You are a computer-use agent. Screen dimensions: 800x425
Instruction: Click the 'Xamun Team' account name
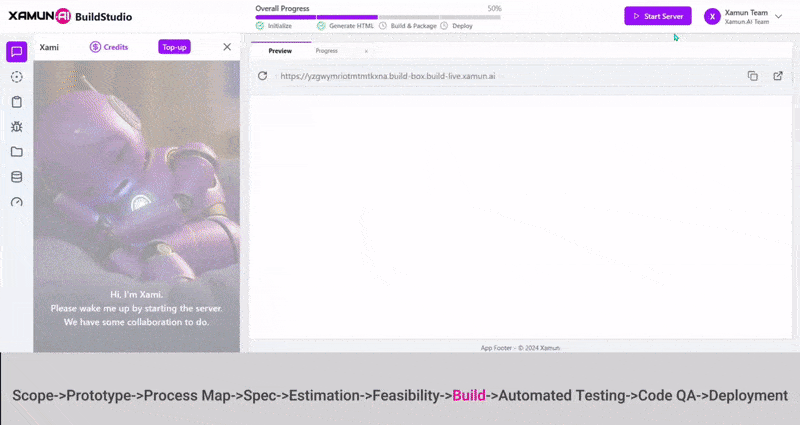[x=746, y=12]
